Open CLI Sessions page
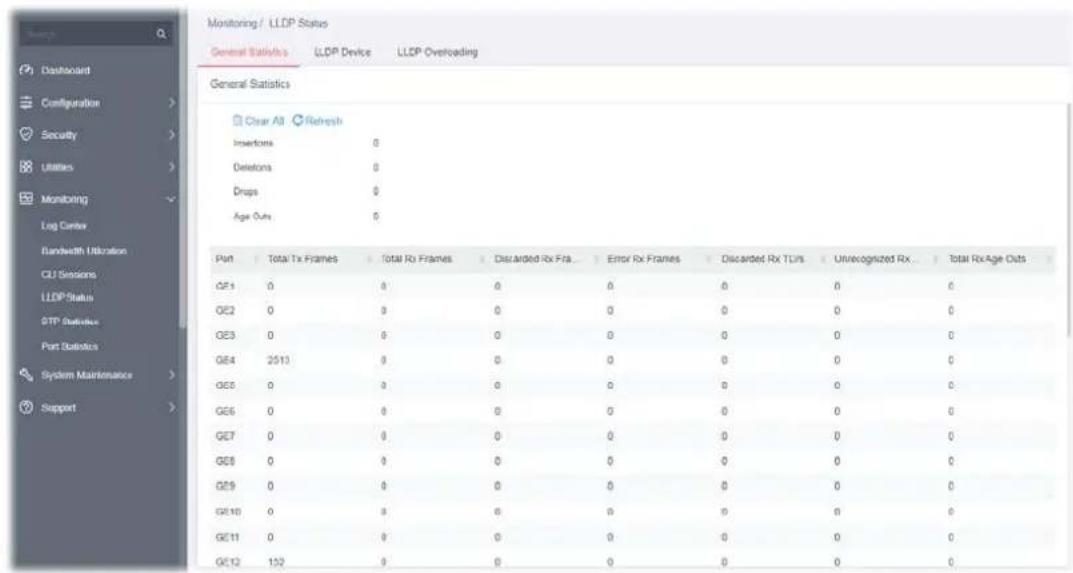This screenshot has width=1073, height=573. (x=68, y=275)
